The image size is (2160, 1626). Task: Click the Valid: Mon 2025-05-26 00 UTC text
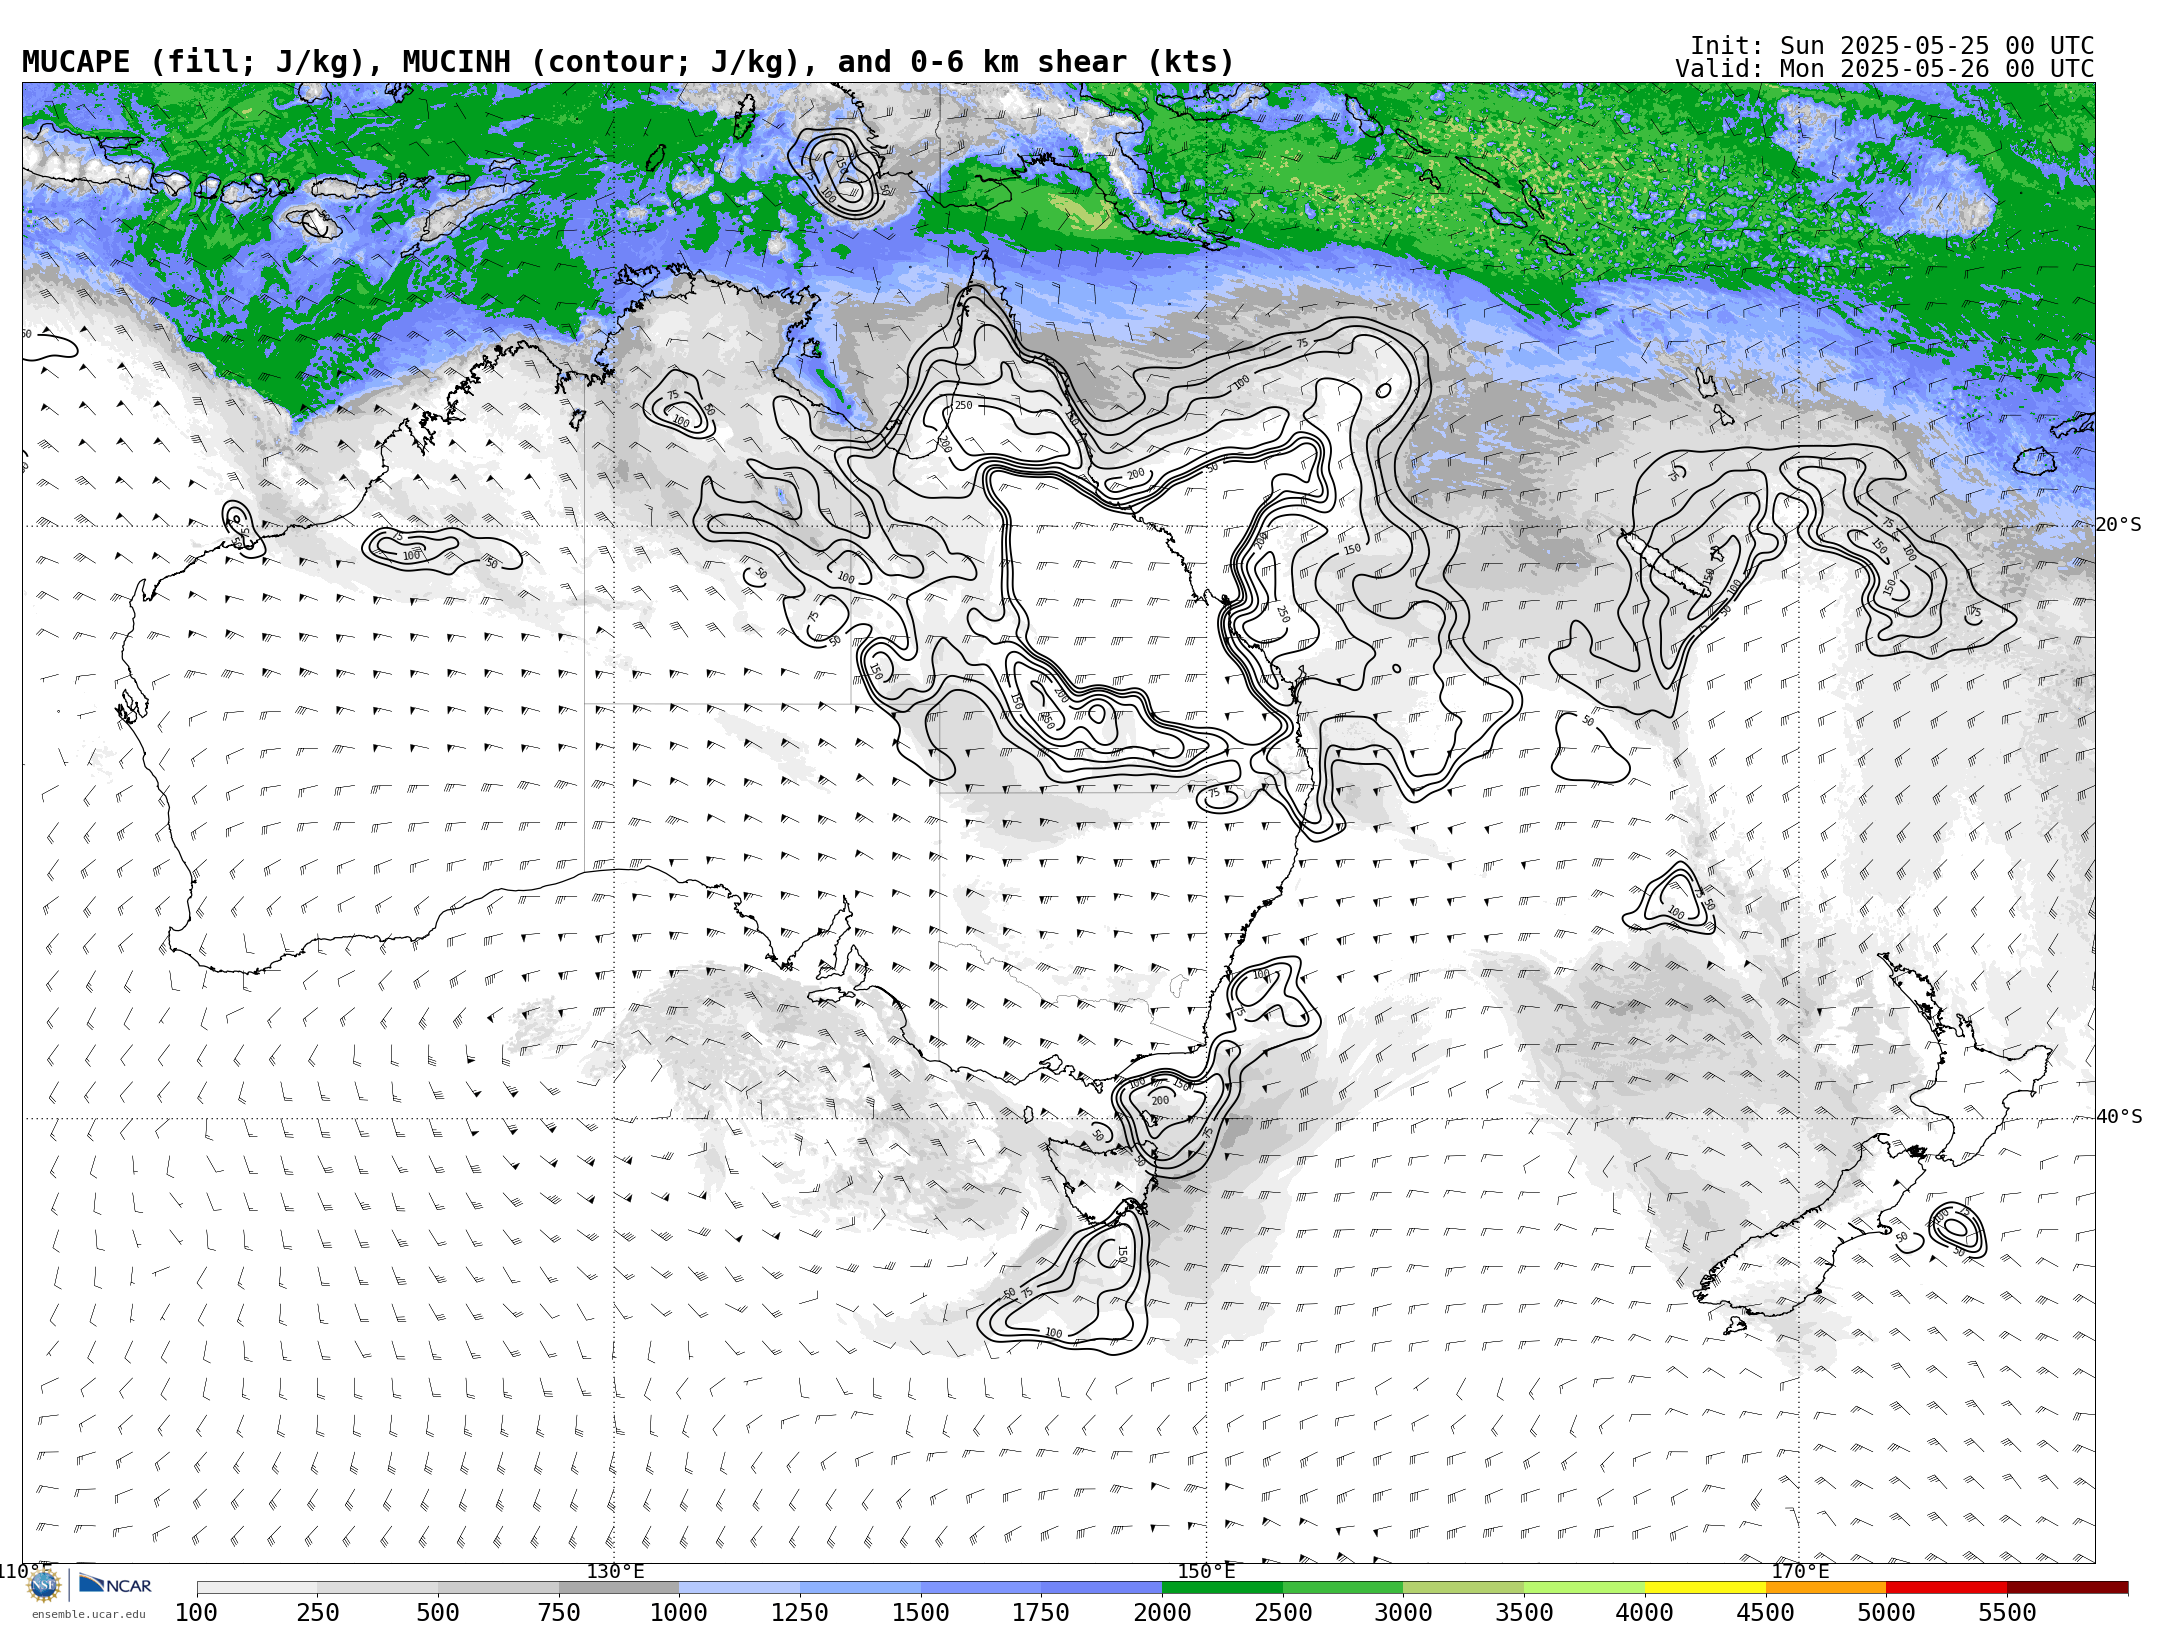tap(1885, 69)
